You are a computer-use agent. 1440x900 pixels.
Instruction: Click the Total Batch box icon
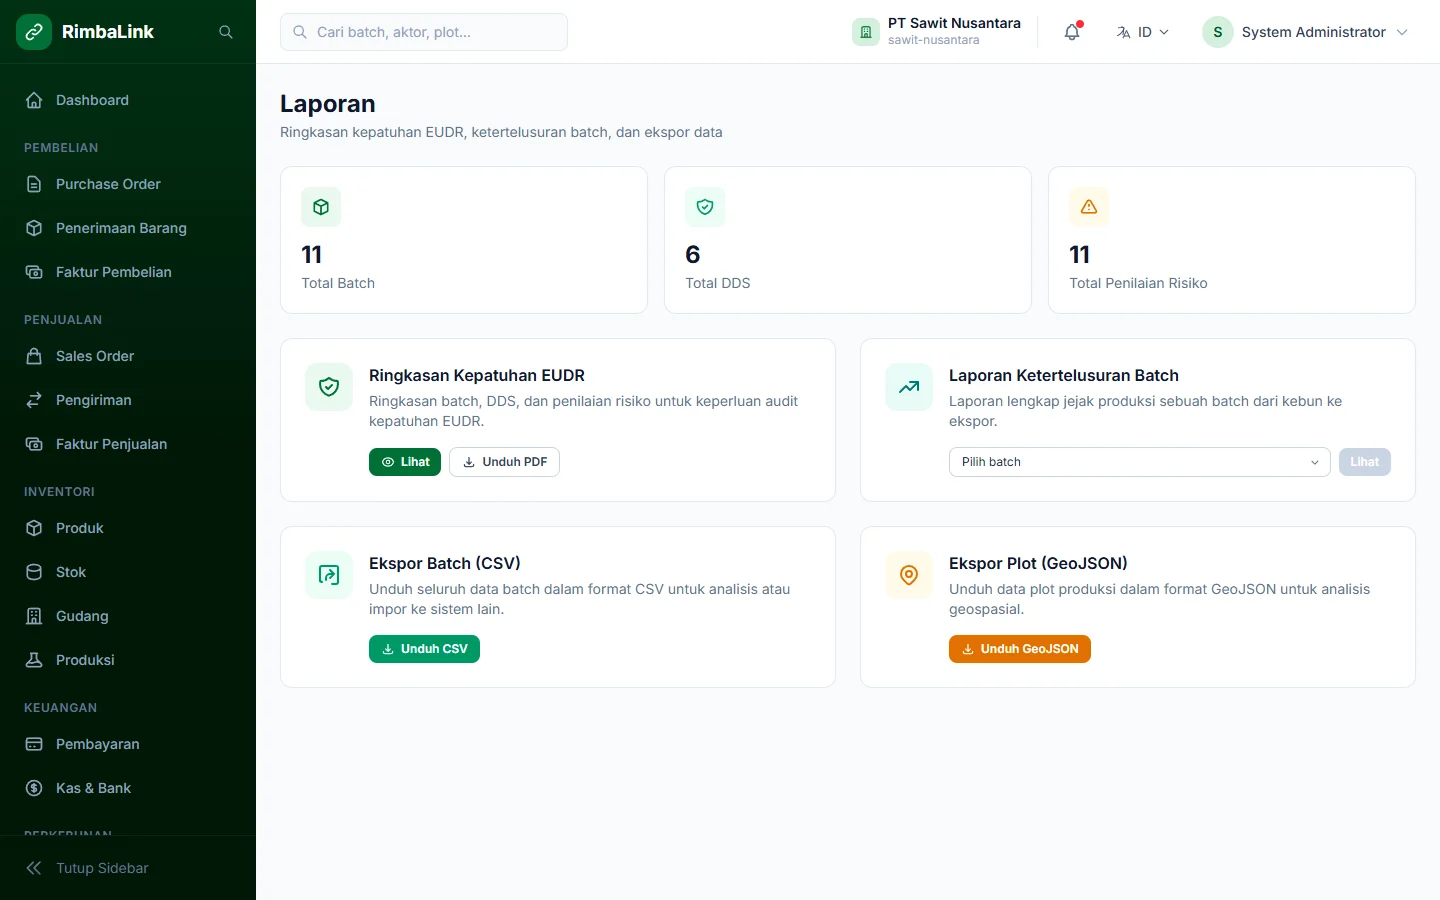pyautogui.click(x=321, y=207)
